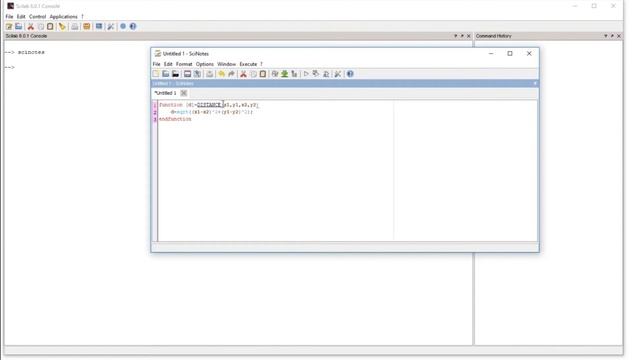Click the printer icon in Console toolbar
This screenshot has height=360, width=640.
(74, 27)
